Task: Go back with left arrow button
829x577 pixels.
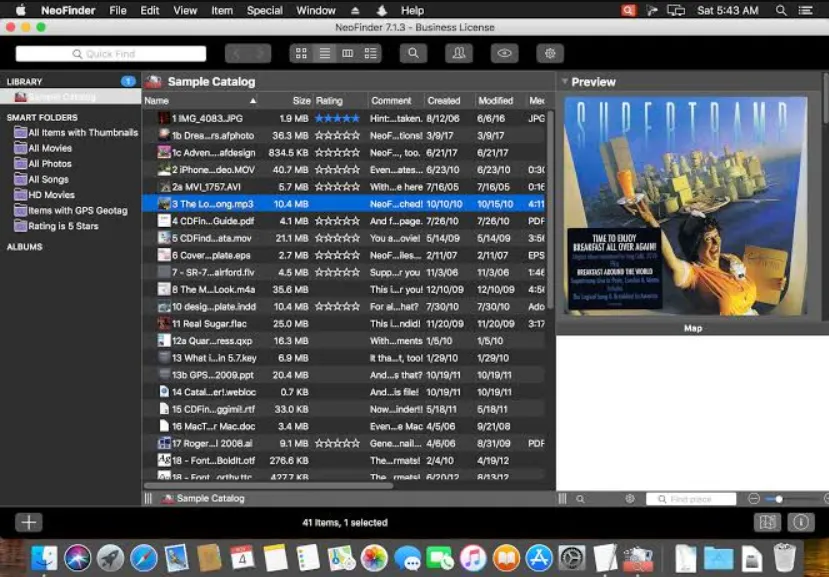Action: 236,53
